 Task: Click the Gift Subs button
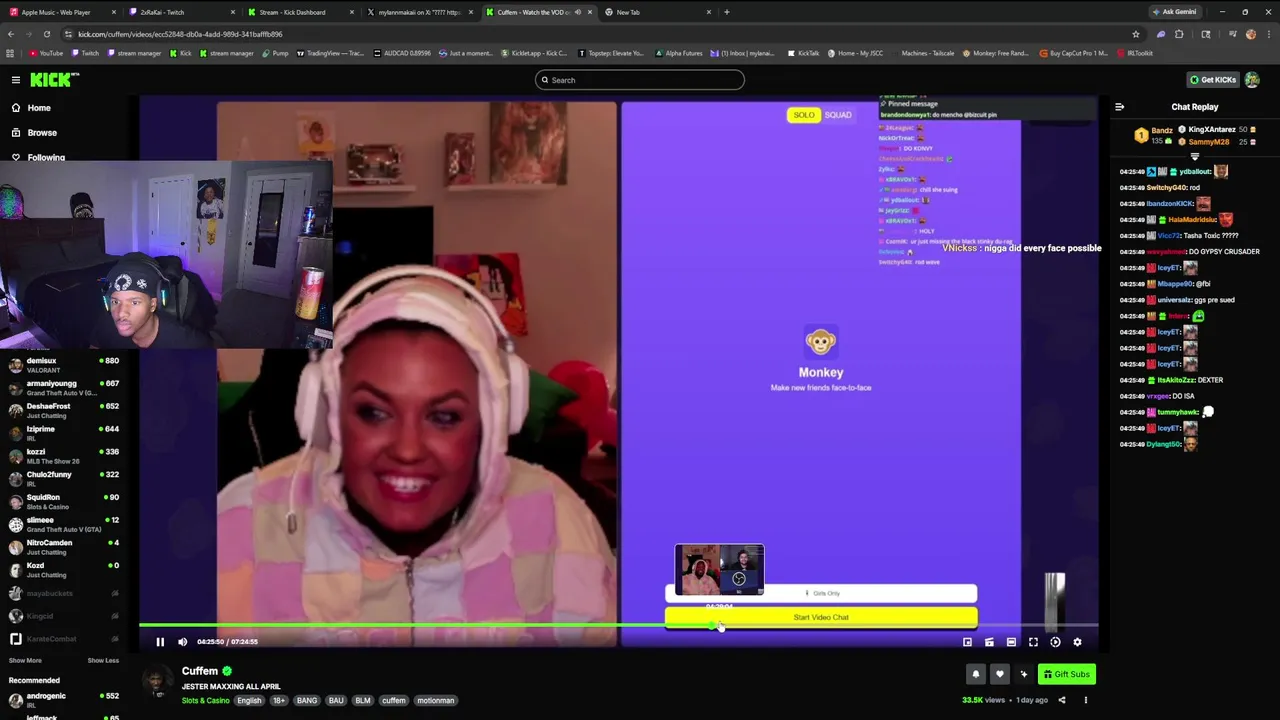[x=1066, y=674]
